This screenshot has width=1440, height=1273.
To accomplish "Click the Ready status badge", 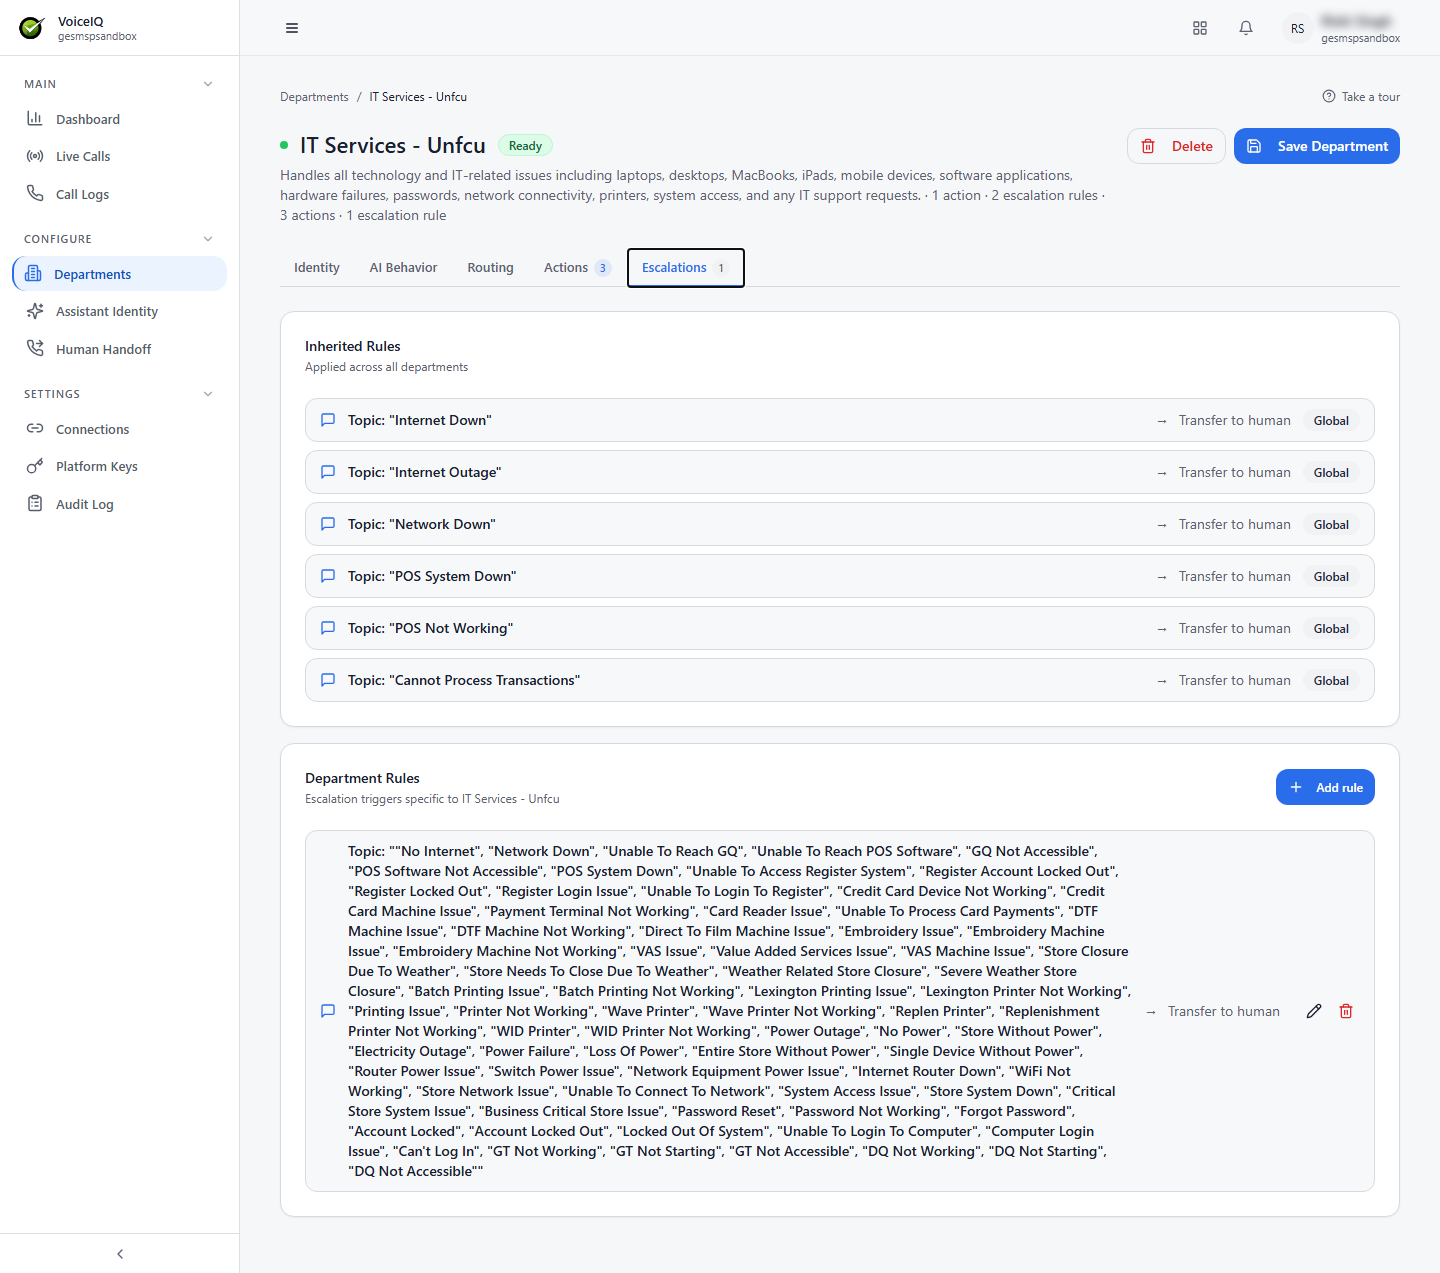I will pyautogui.click(x=525, y=146).
